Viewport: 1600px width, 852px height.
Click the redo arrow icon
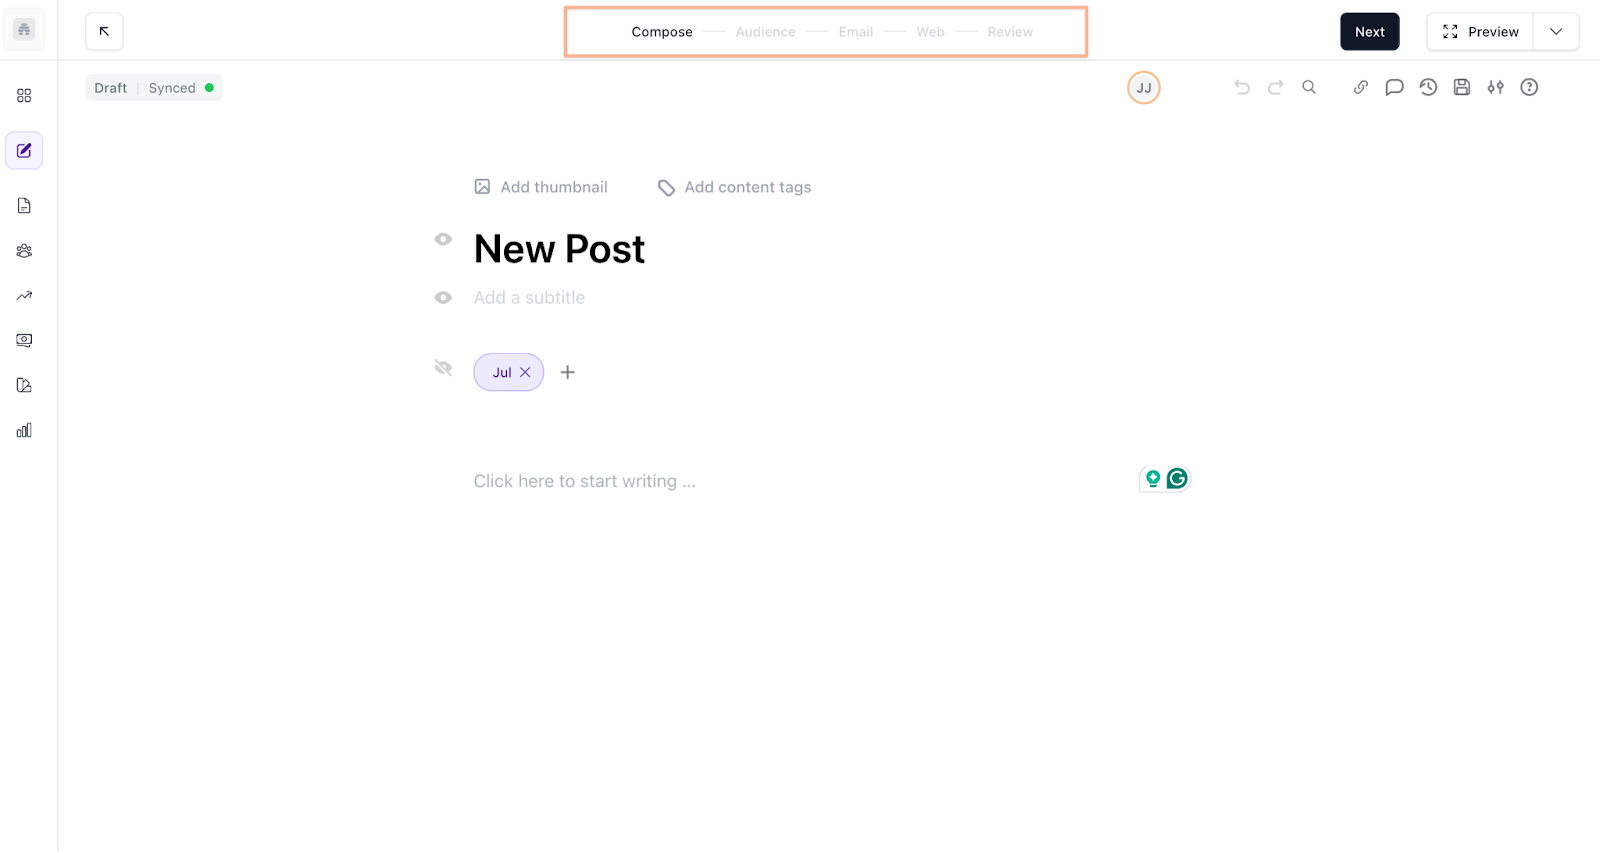pyautogui.click(x=1275, y=88)
